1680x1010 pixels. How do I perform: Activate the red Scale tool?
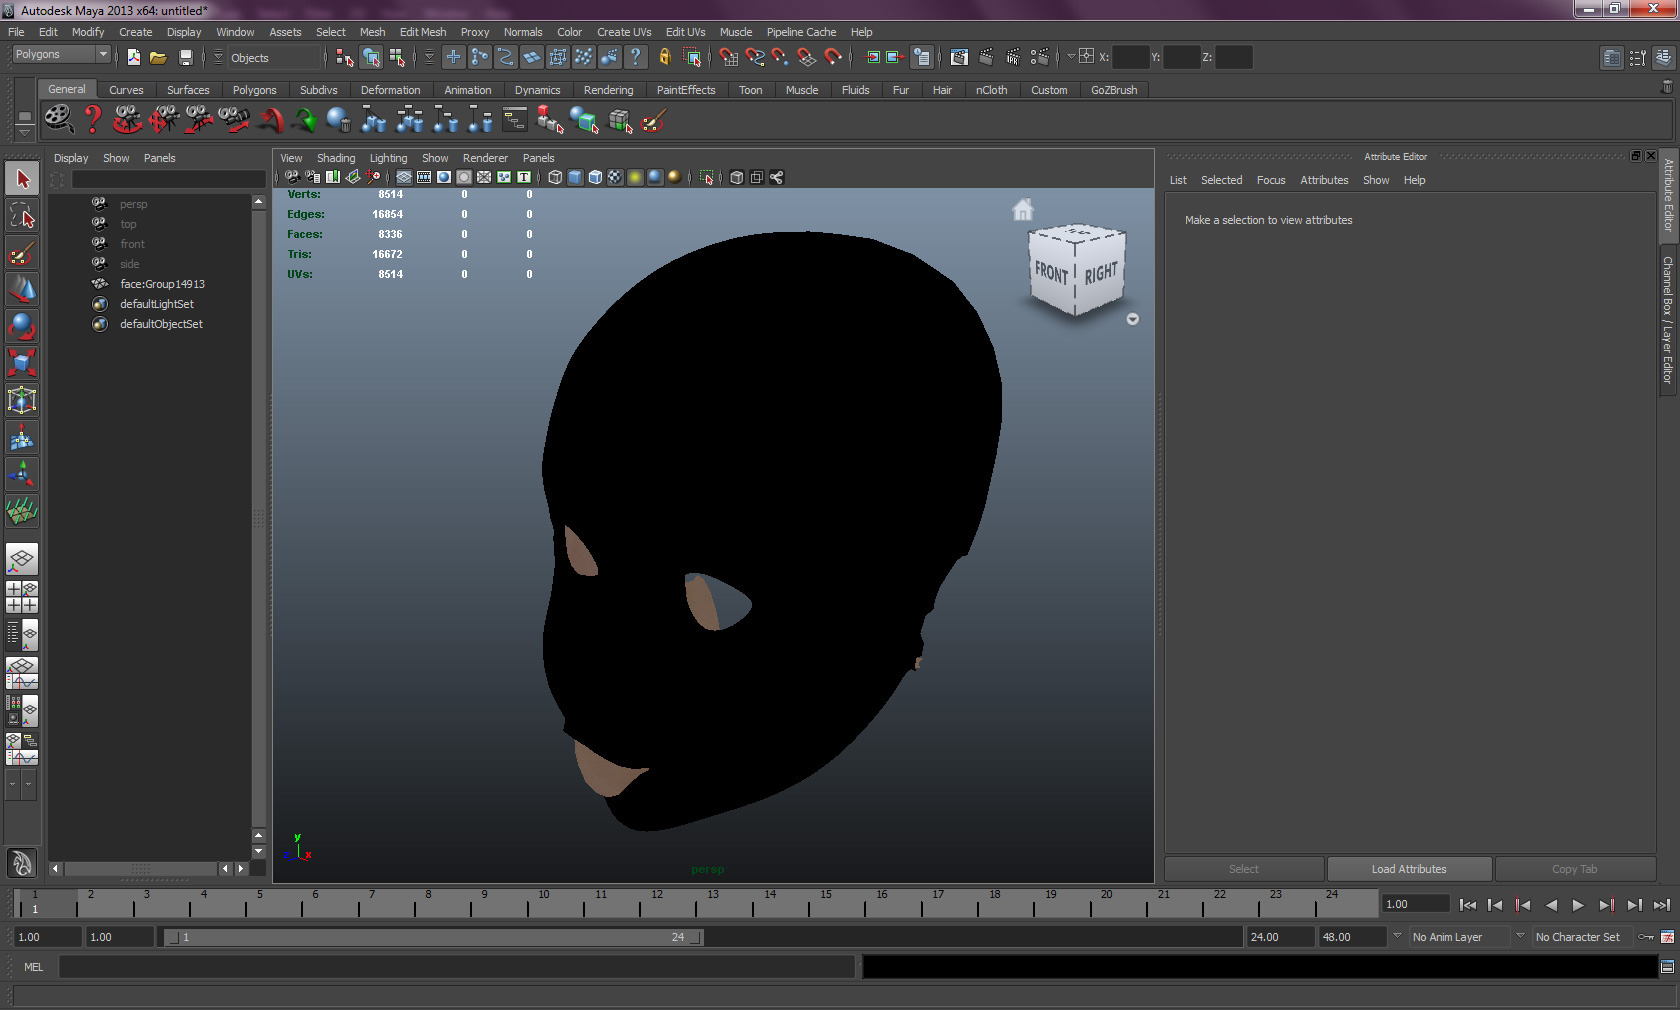(x=22, y=364)
